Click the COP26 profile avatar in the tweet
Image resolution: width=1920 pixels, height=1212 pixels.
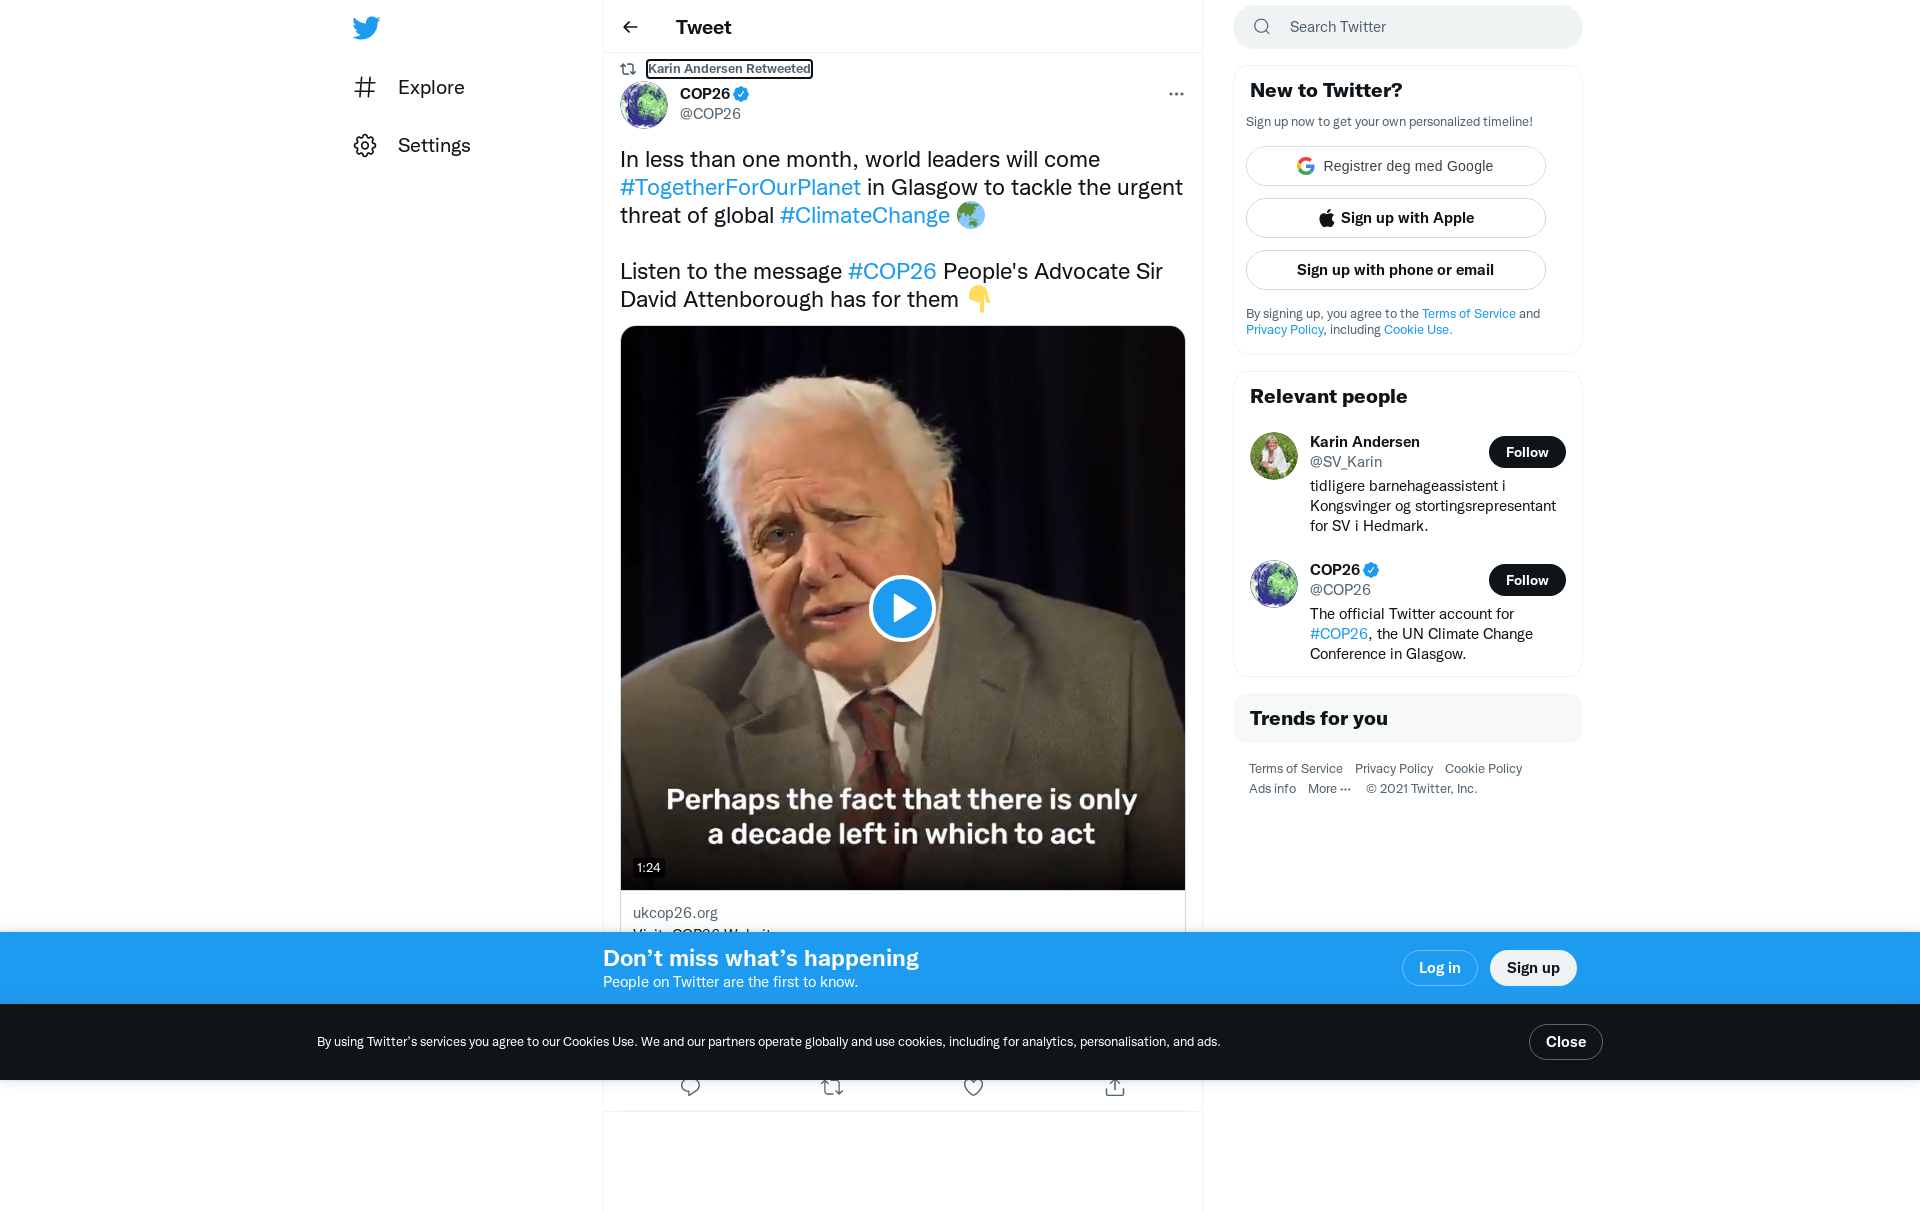click(644, 105)
